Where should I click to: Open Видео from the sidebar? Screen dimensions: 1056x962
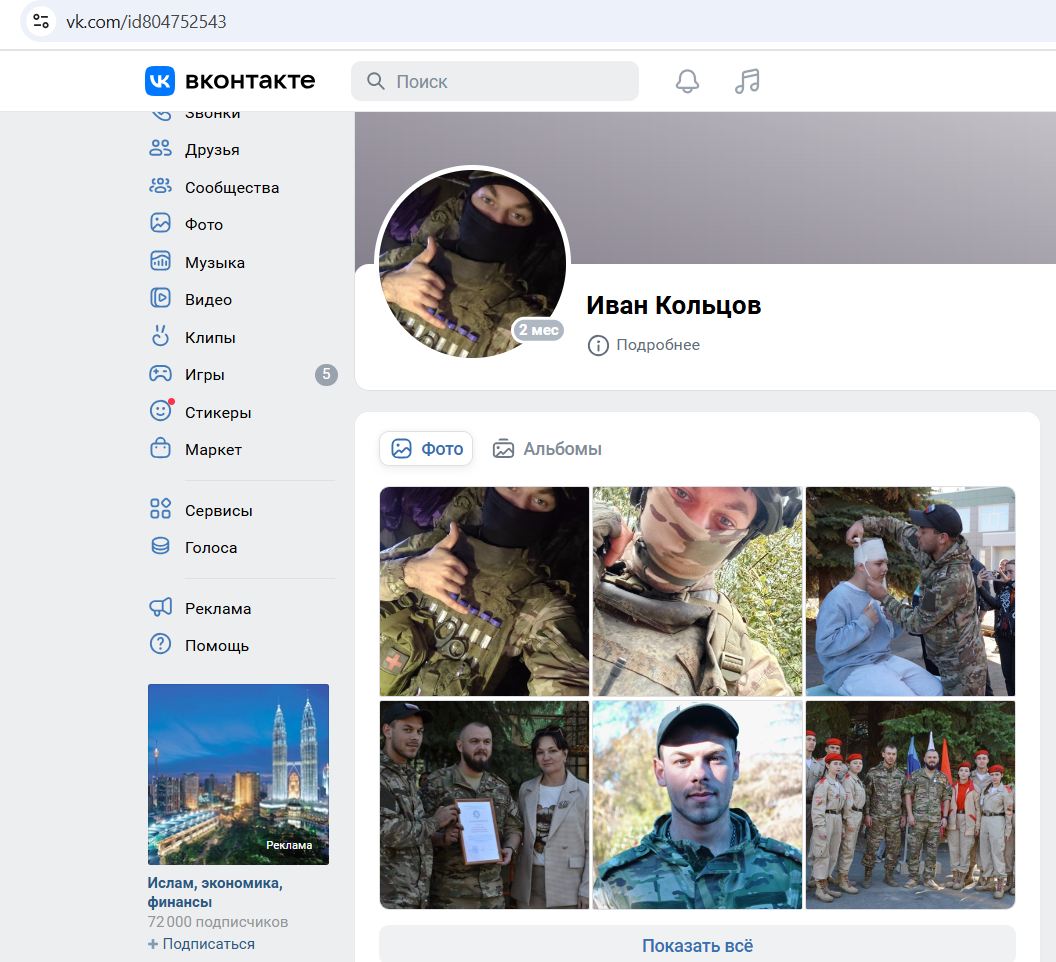(x=207, y=300)
